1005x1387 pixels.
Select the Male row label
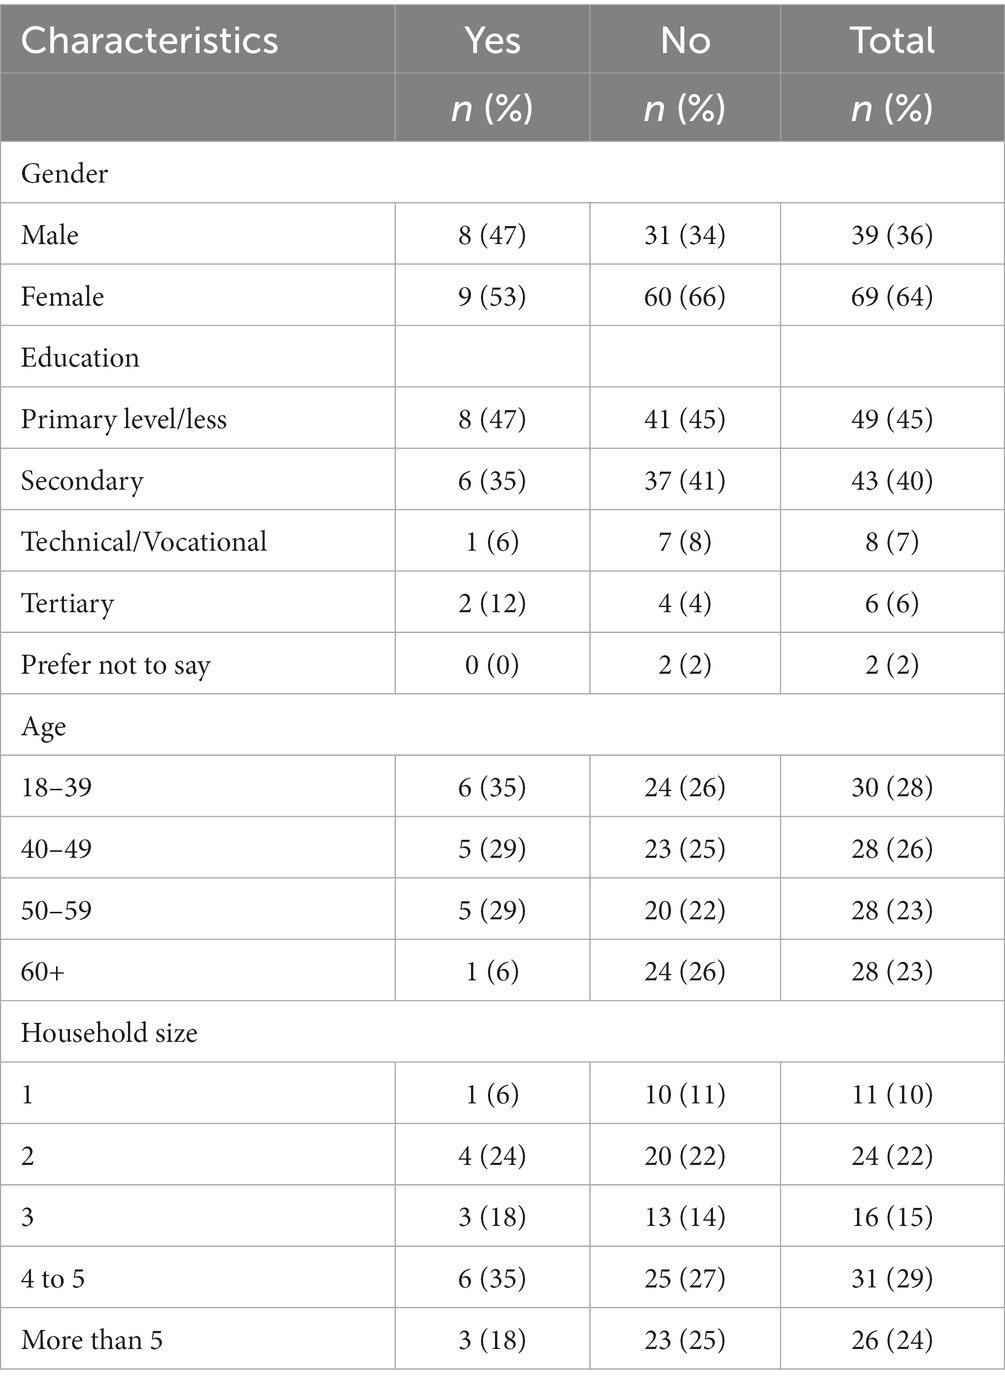[50, 235]
